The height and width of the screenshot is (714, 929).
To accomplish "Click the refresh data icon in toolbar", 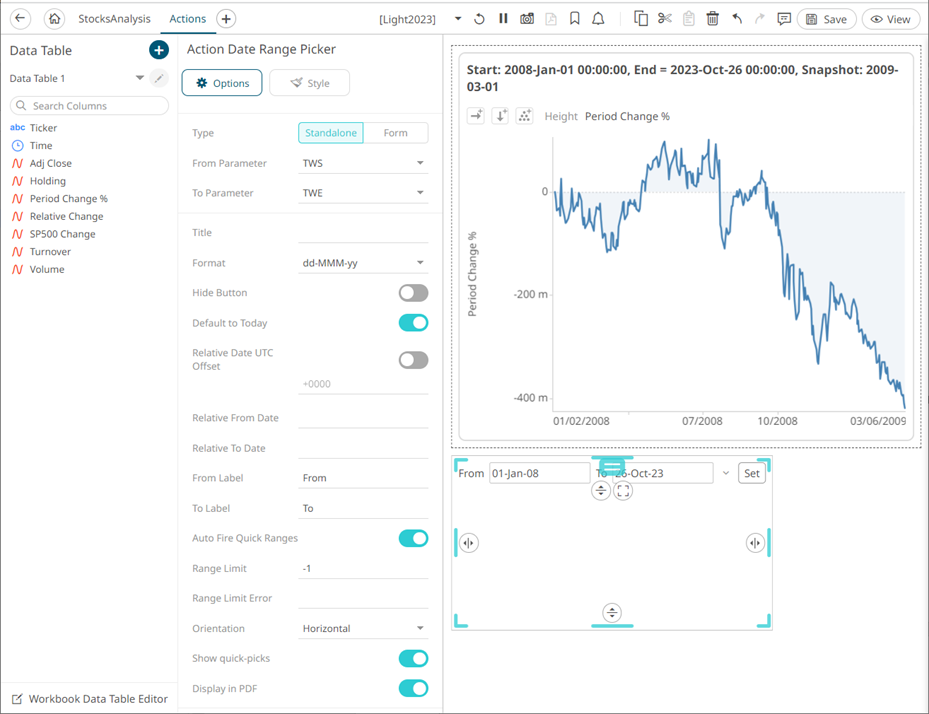I will tap(480, 19).
